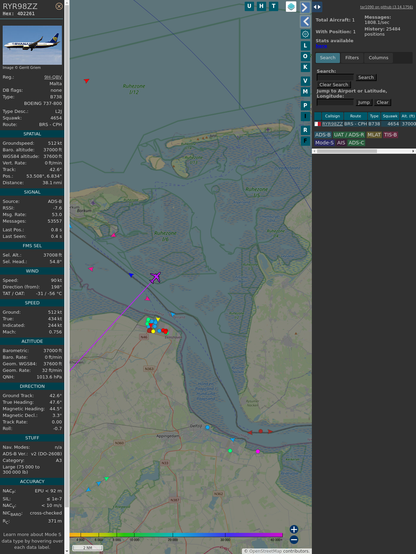Open the Ryanair aircraft photo

pos(32,45)
